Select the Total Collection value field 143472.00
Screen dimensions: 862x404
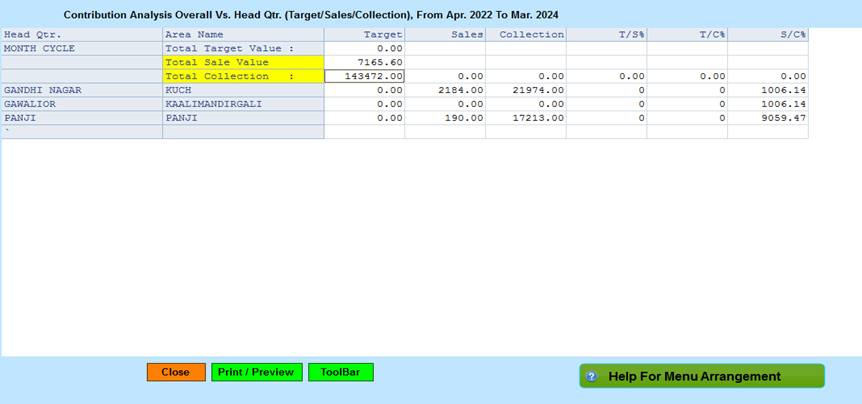point(365,76)
